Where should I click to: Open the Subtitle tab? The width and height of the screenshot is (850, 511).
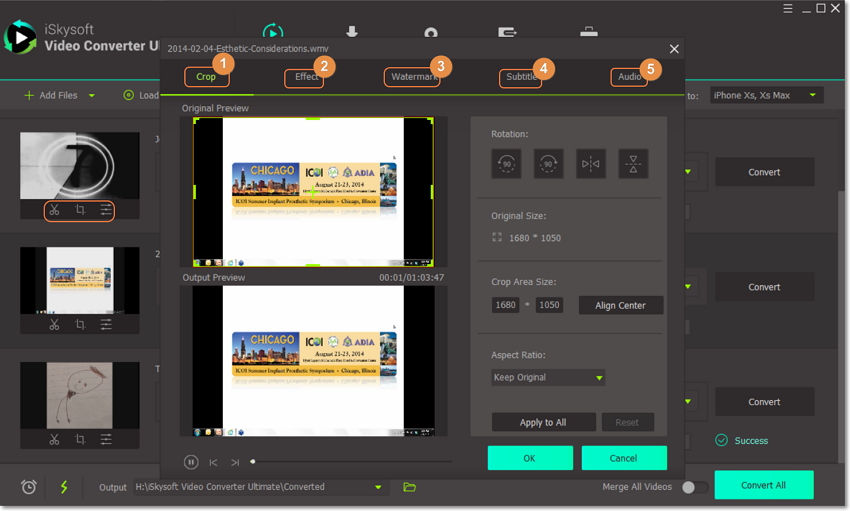(521, 77)
